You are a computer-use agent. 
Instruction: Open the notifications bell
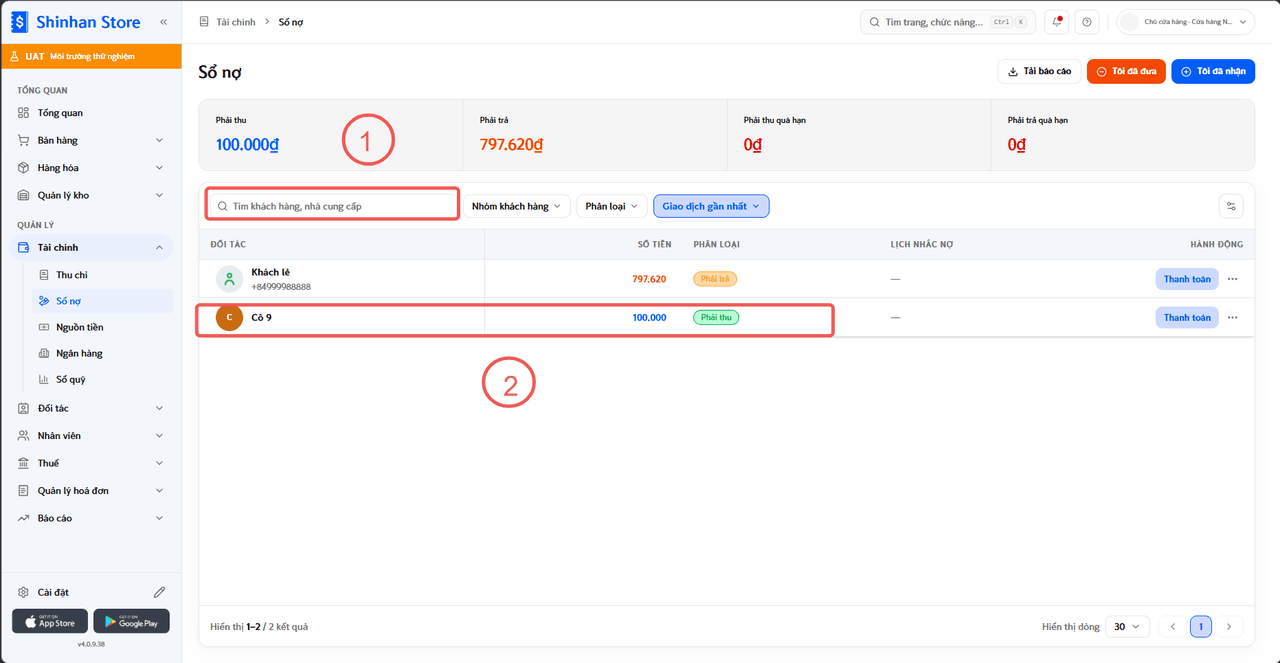tap(1057, 22)
